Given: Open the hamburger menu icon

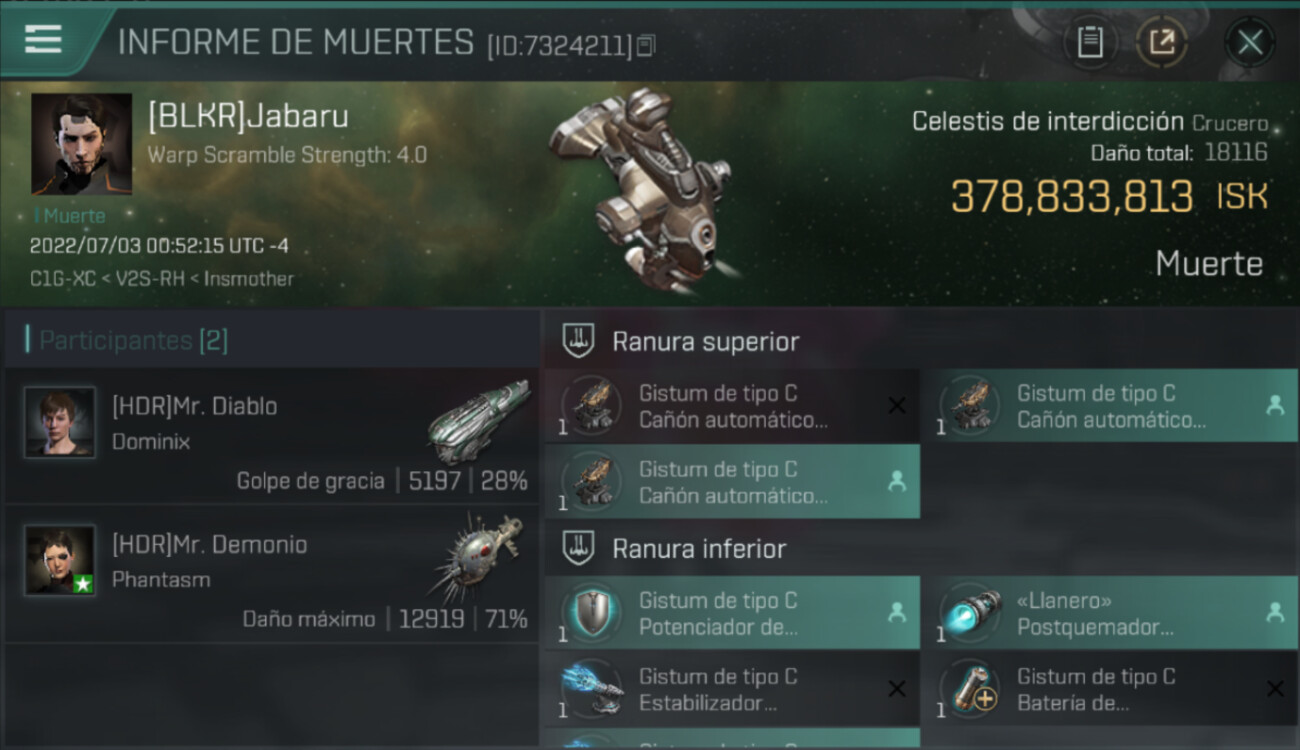Looking at the screenshot, I should 43,39.
